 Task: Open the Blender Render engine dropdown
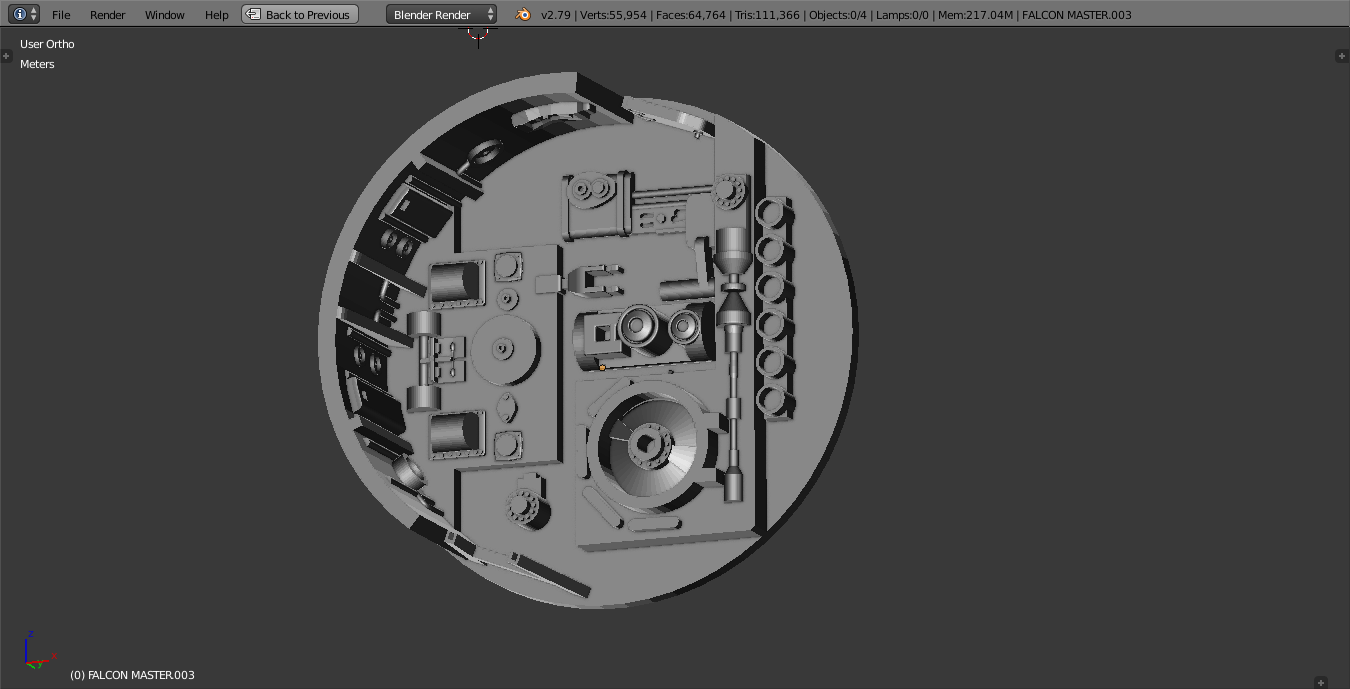pos(442,14)
